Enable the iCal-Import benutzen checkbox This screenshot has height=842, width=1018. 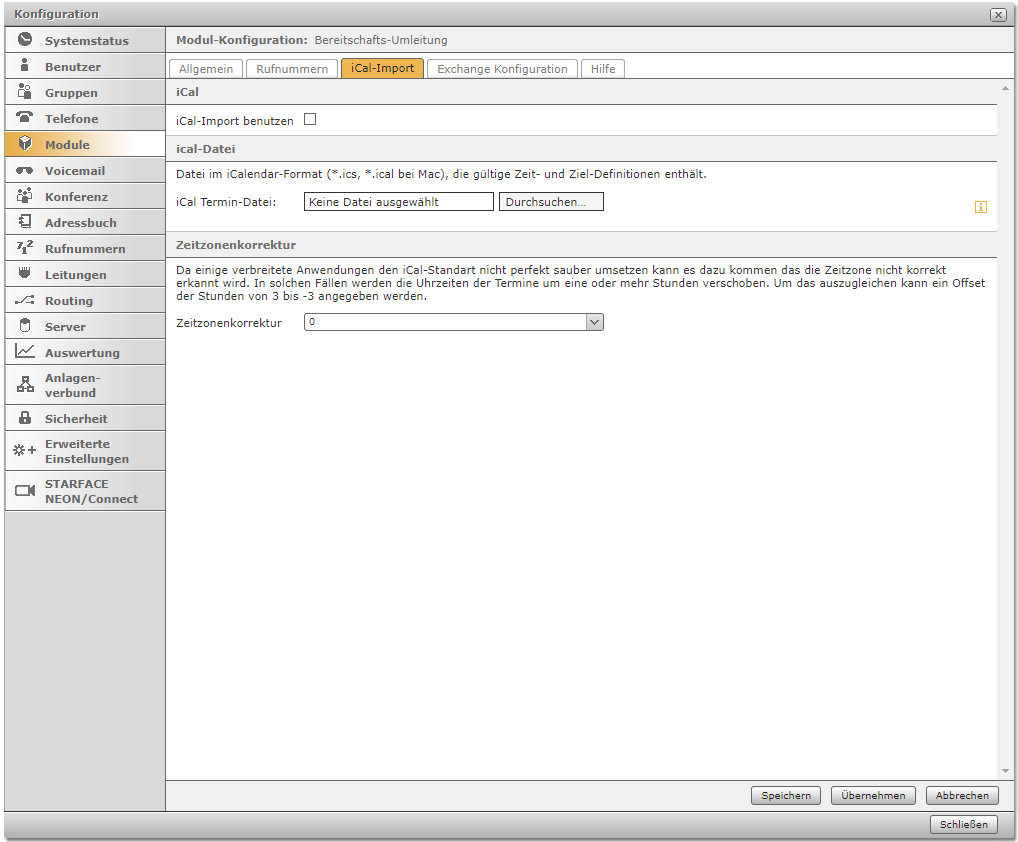pos(310,120)
